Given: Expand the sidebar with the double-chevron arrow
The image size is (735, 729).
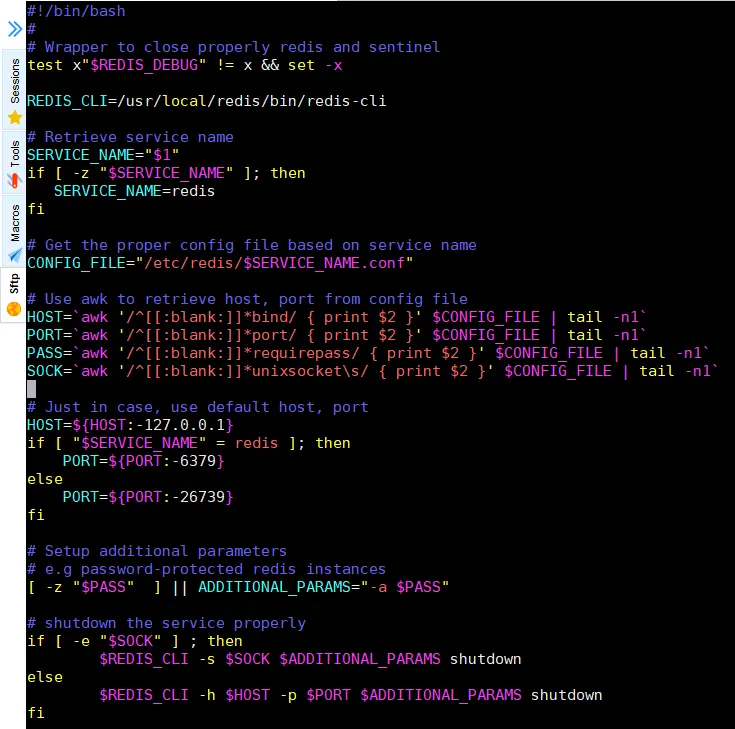Looking at the screenshot, I should tap(15, 29).
